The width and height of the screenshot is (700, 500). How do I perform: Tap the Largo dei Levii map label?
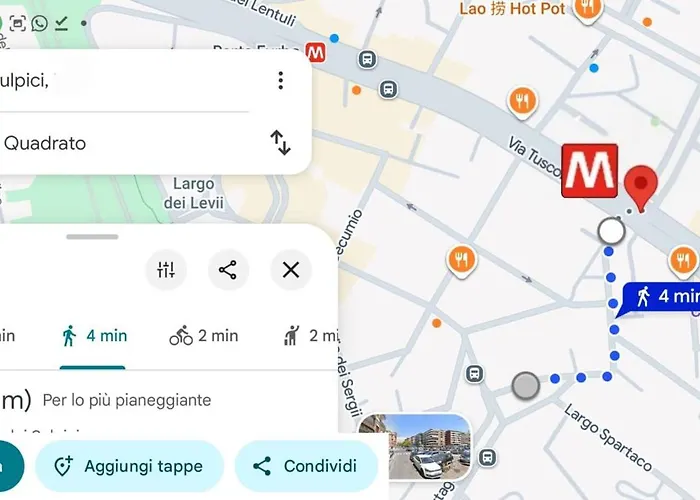pyautogui.click(x=193, y=193)
